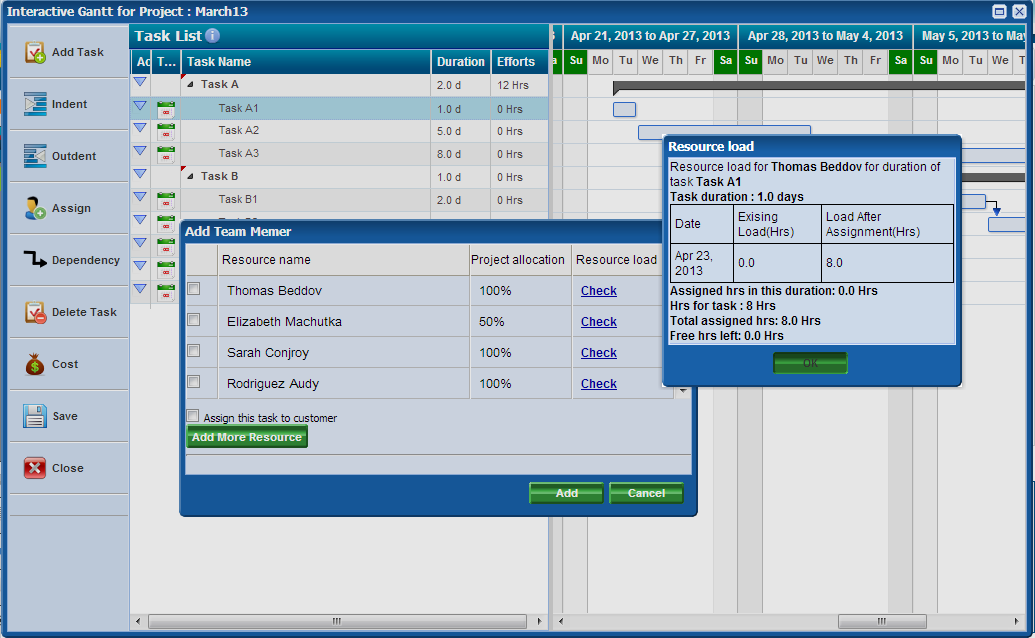The image size is (1035, 638).
Task: Tick the Thomas Beddov checkbox
Action: (x=194, y=289)
